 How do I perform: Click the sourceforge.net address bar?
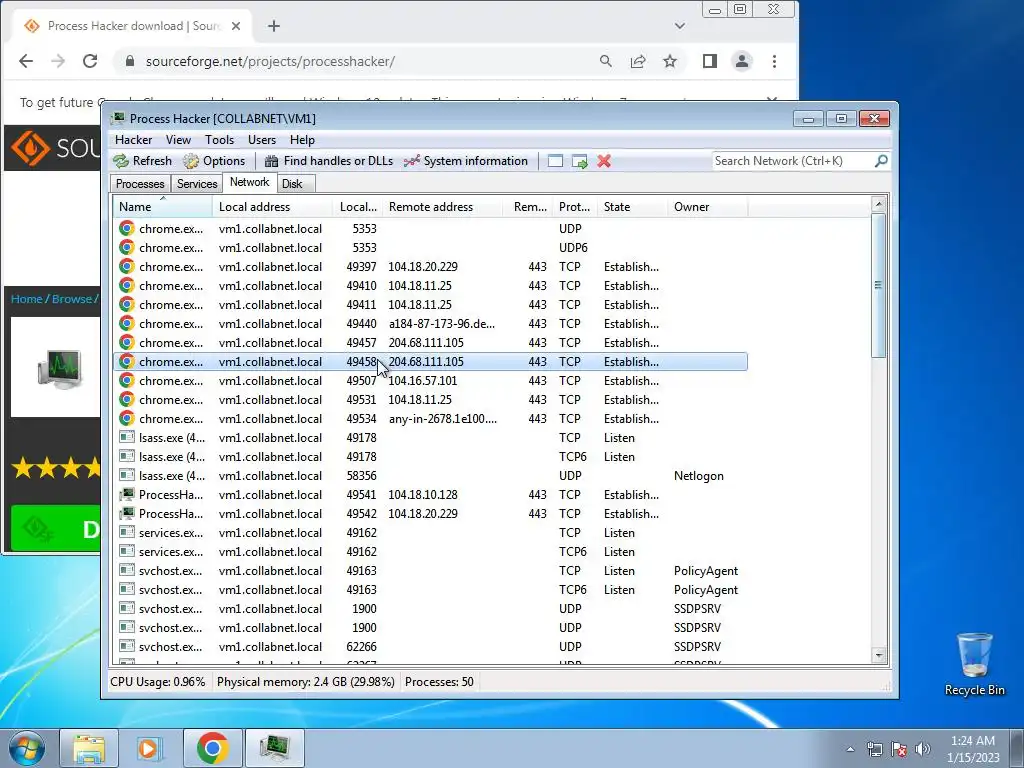click(358, 61)
